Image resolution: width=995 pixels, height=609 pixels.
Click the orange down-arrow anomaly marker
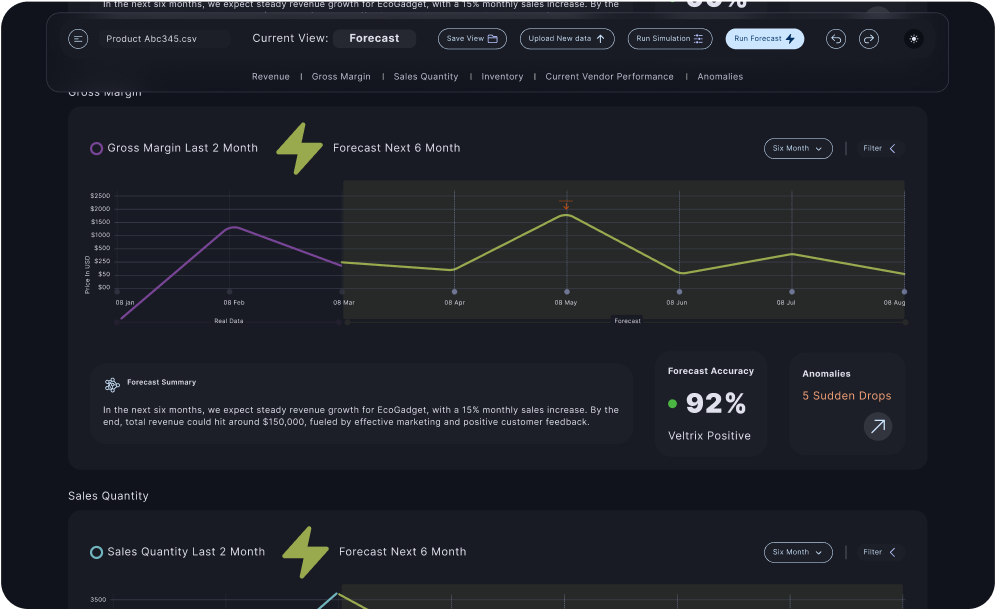pos(566,205)
